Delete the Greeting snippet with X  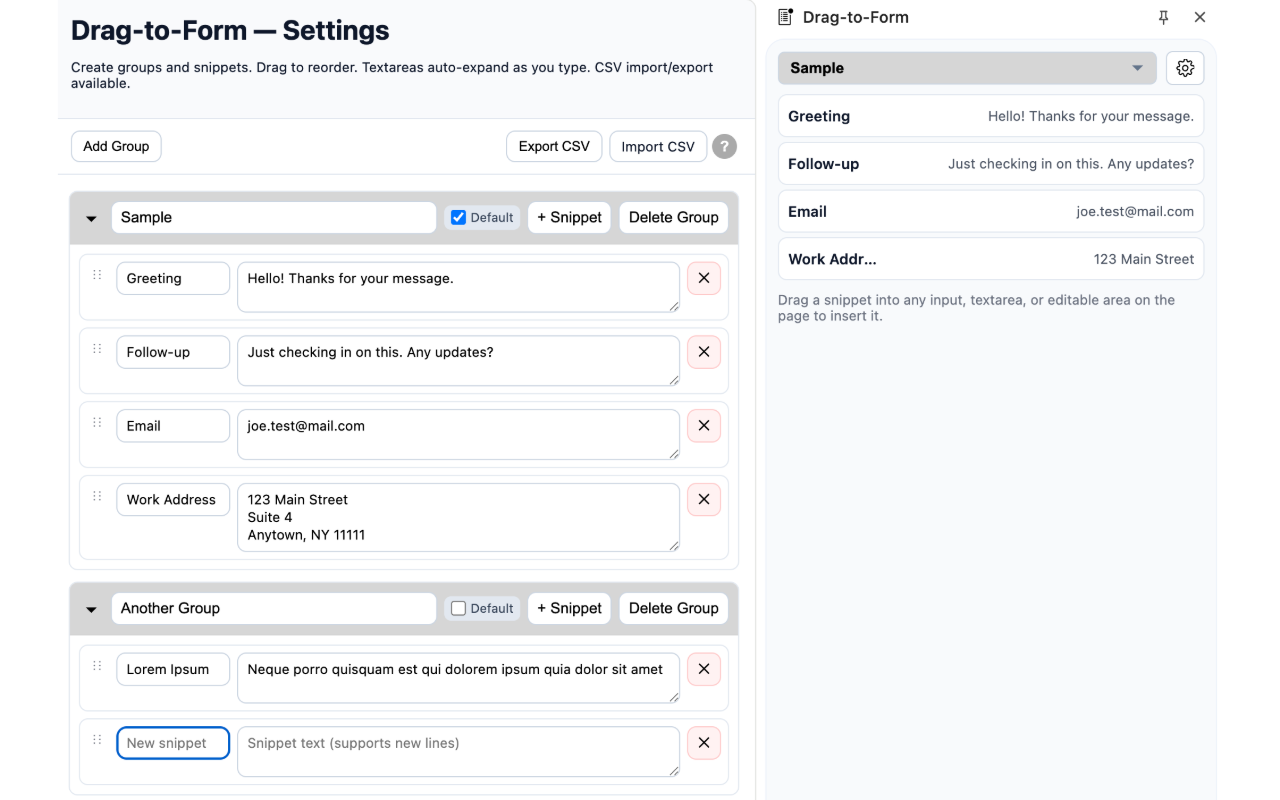click(x=704, y=278)
